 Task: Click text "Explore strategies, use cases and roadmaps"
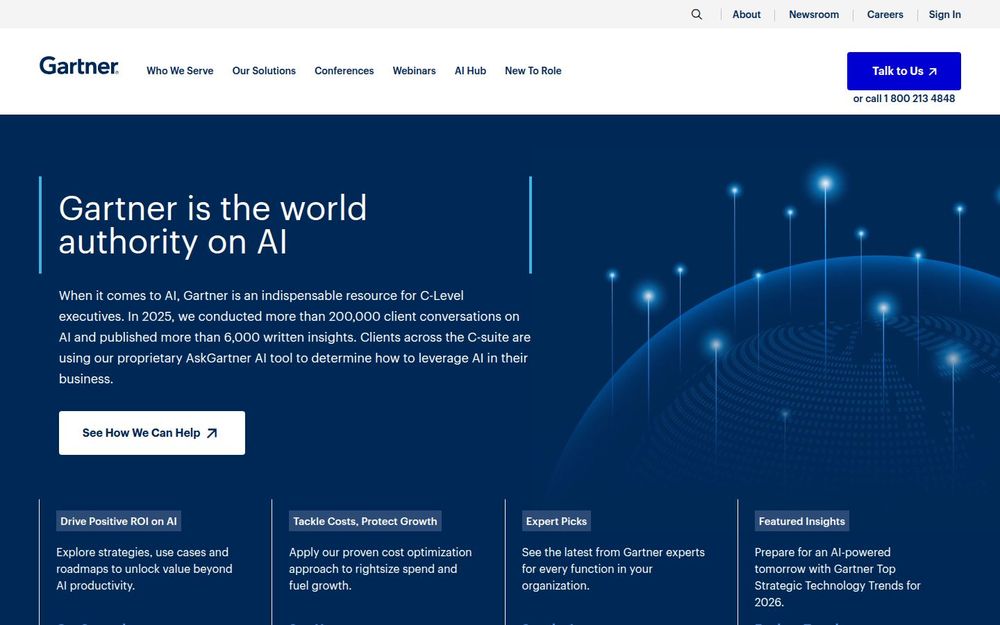tap(144, 569)
